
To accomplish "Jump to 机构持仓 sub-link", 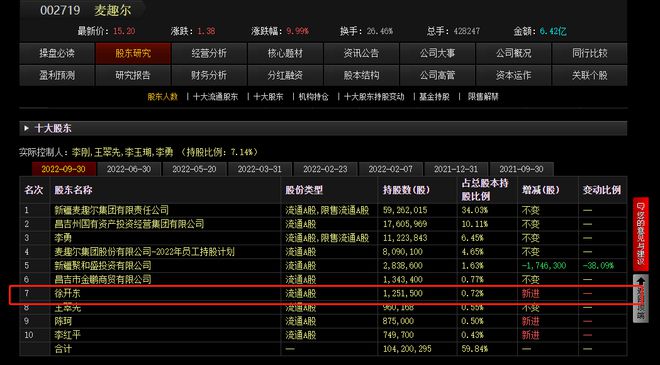I will pos(314,97).
